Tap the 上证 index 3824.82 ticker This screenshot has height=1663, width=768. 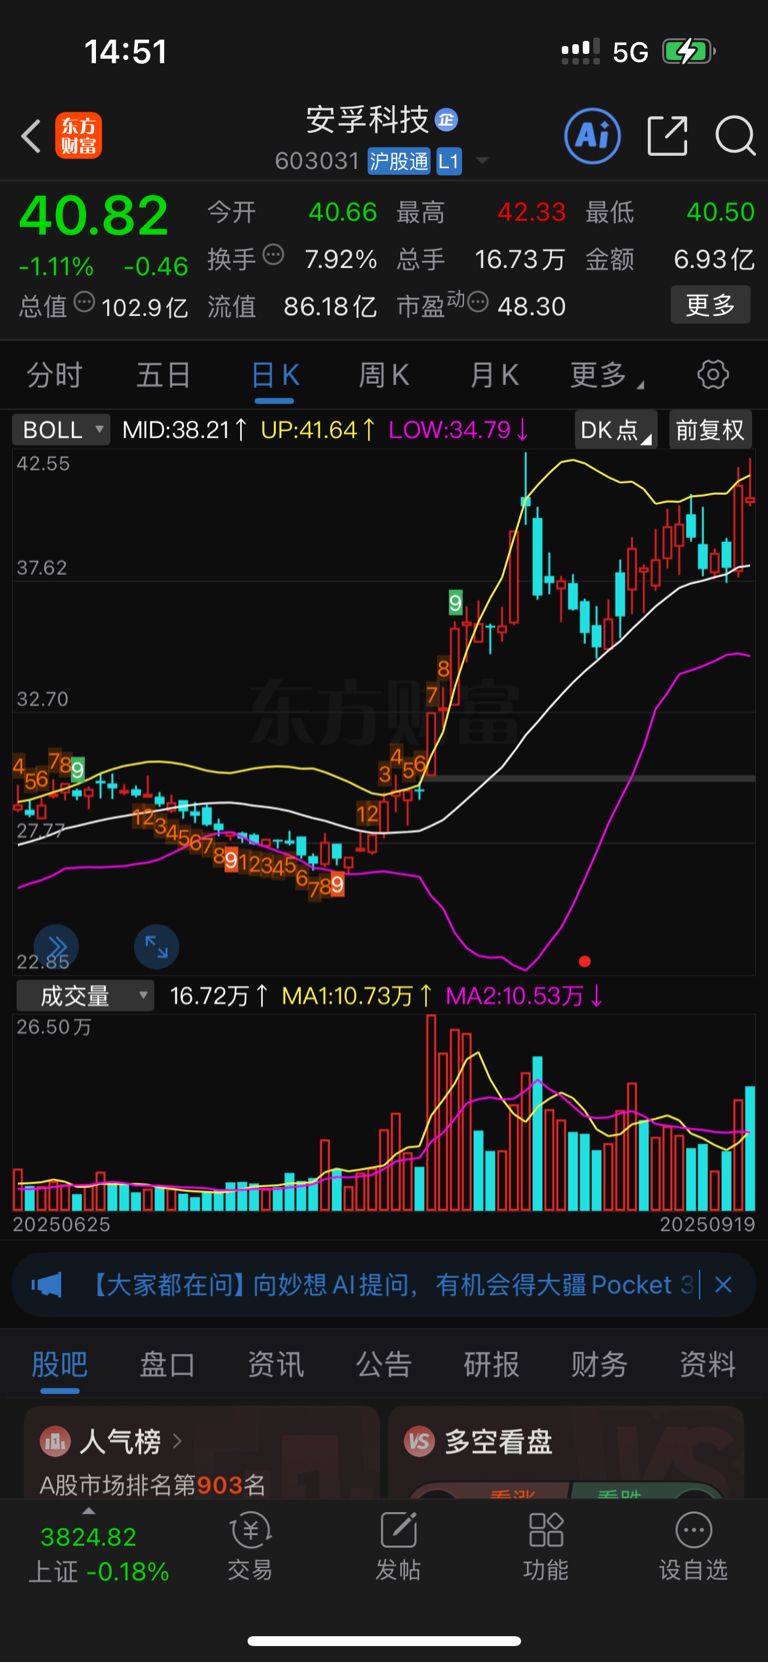(98, 1554)
